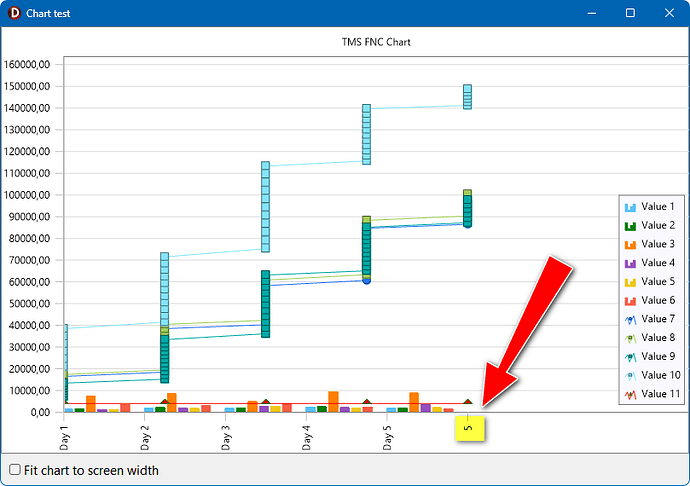Select the Value 11 legend label
Screen dimensions: 690x486
(661, 394)
